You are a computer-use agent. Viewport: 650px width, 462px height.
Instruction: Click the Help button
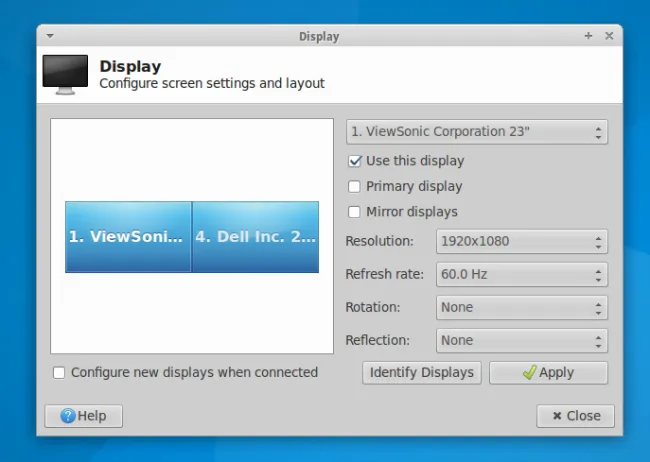[83, 415]
